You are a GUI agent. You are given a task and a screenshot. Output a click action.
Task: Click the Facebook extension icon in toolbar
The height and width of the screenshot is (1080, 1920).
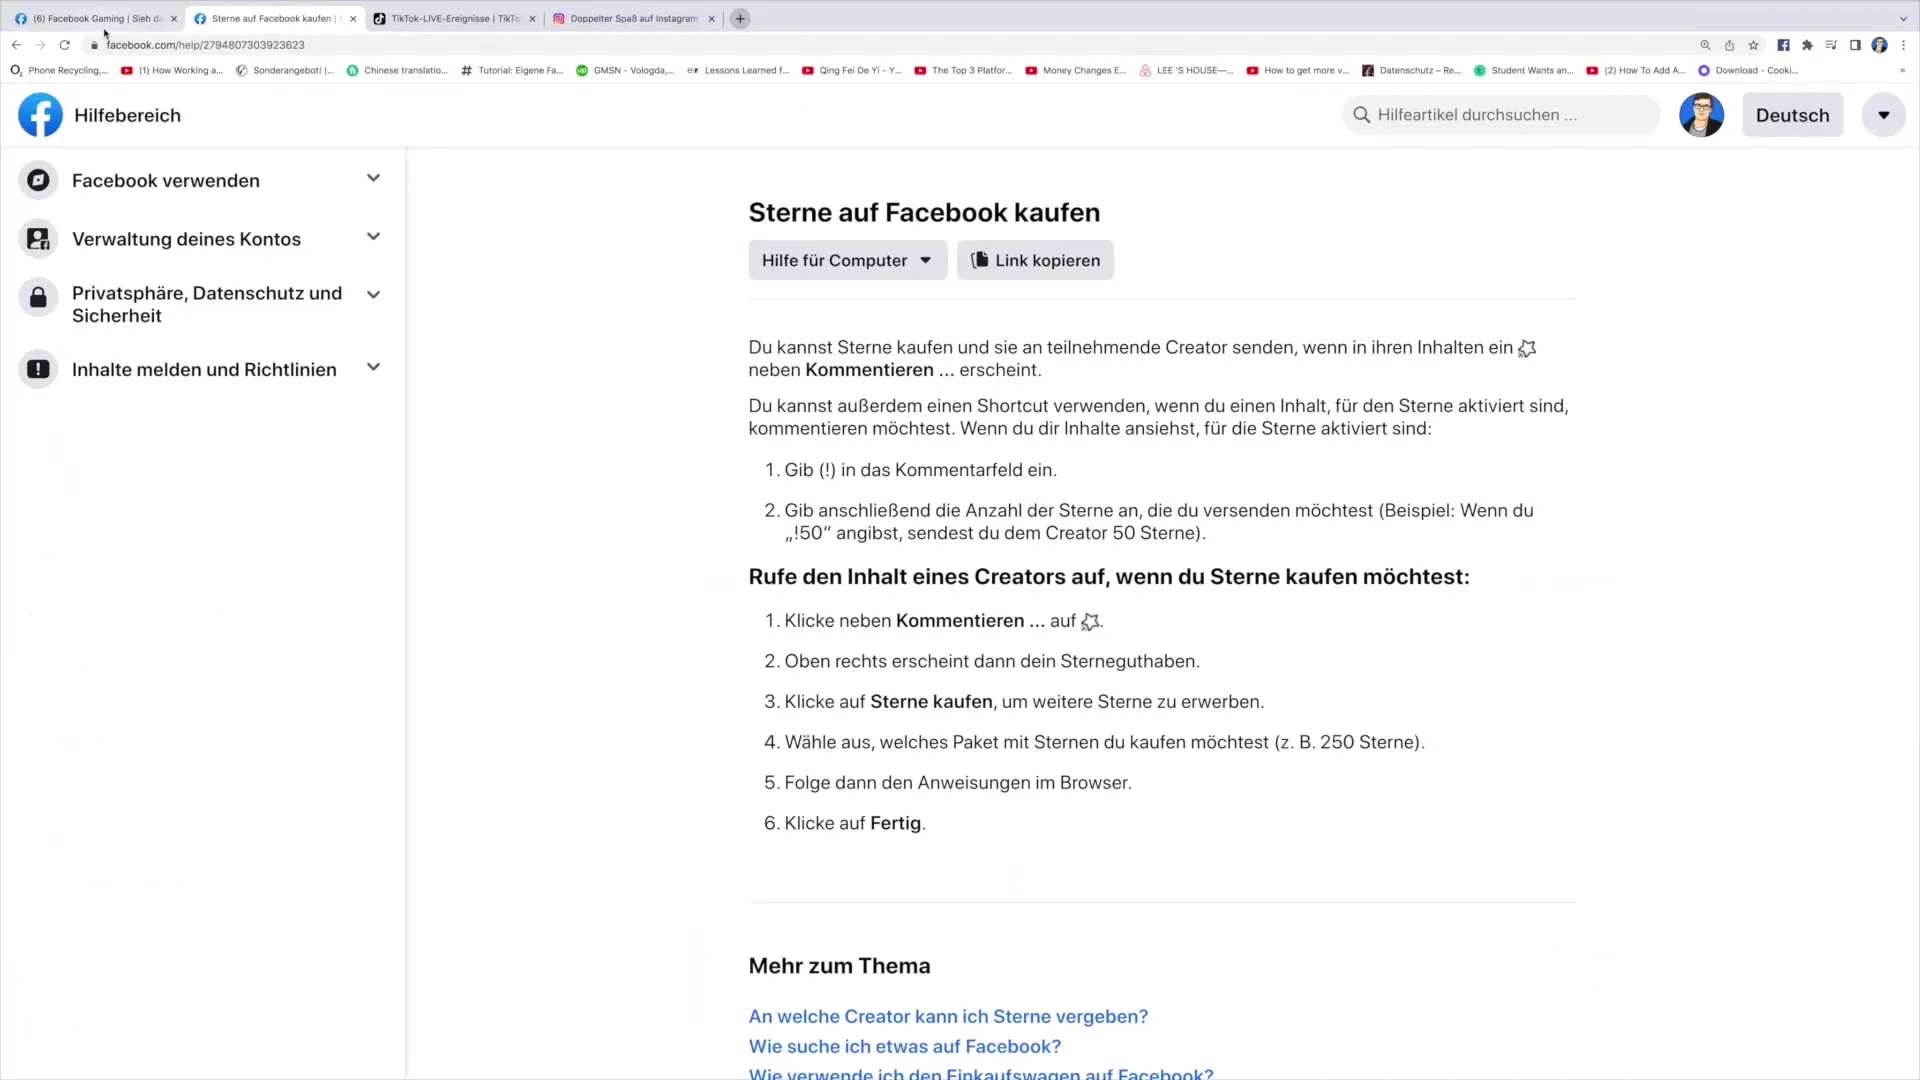(1783, 45)
